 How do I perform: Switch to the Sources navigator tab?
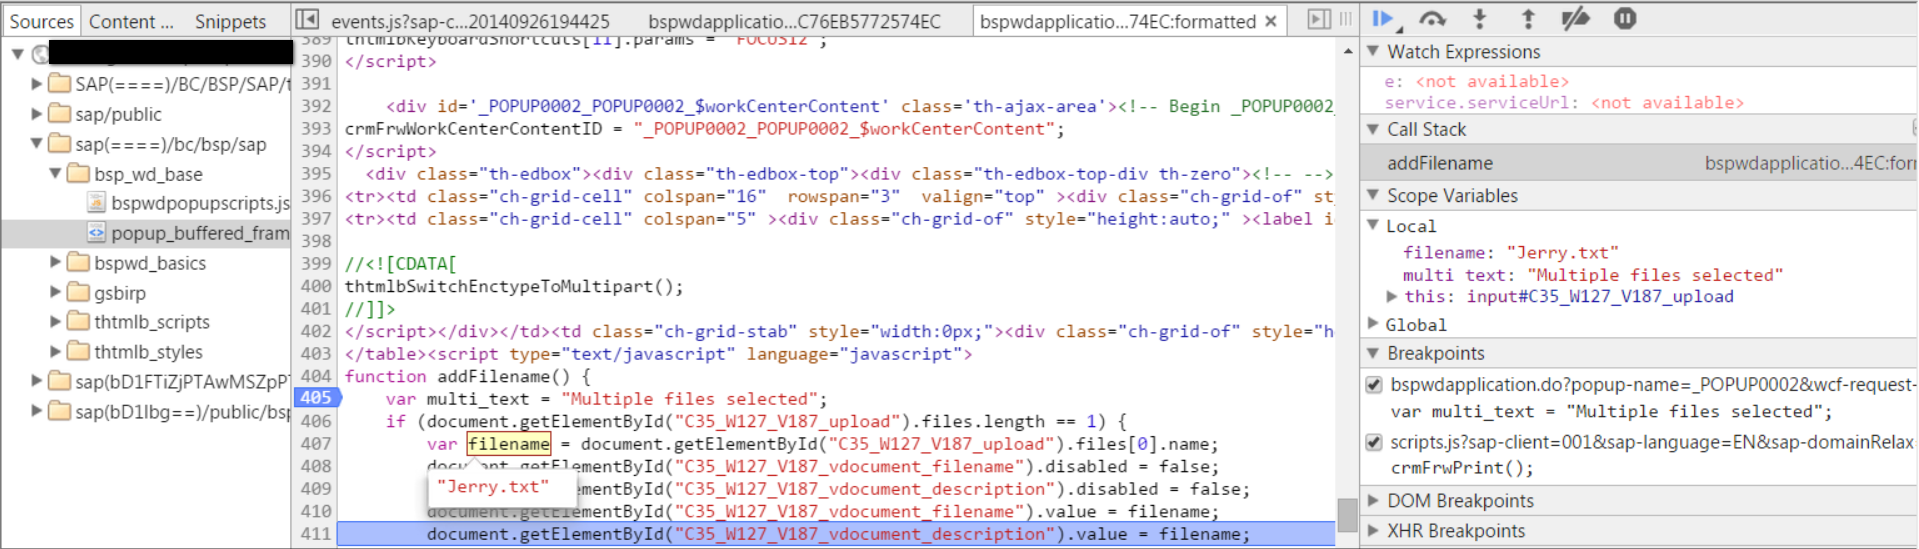click(41, 21)
